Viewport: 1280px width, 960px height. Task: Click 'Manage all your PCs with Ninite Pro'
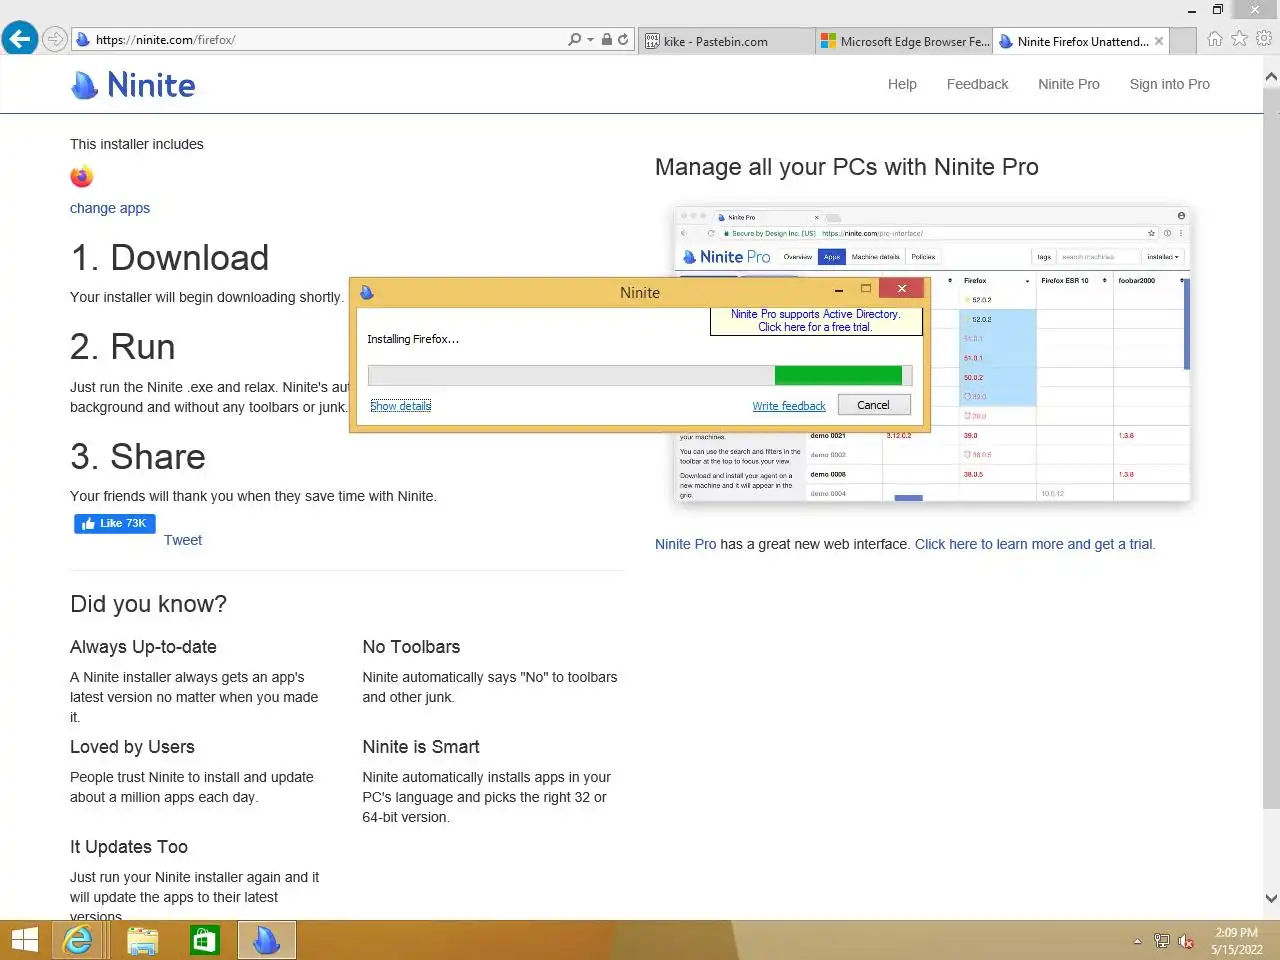[846, 167]
